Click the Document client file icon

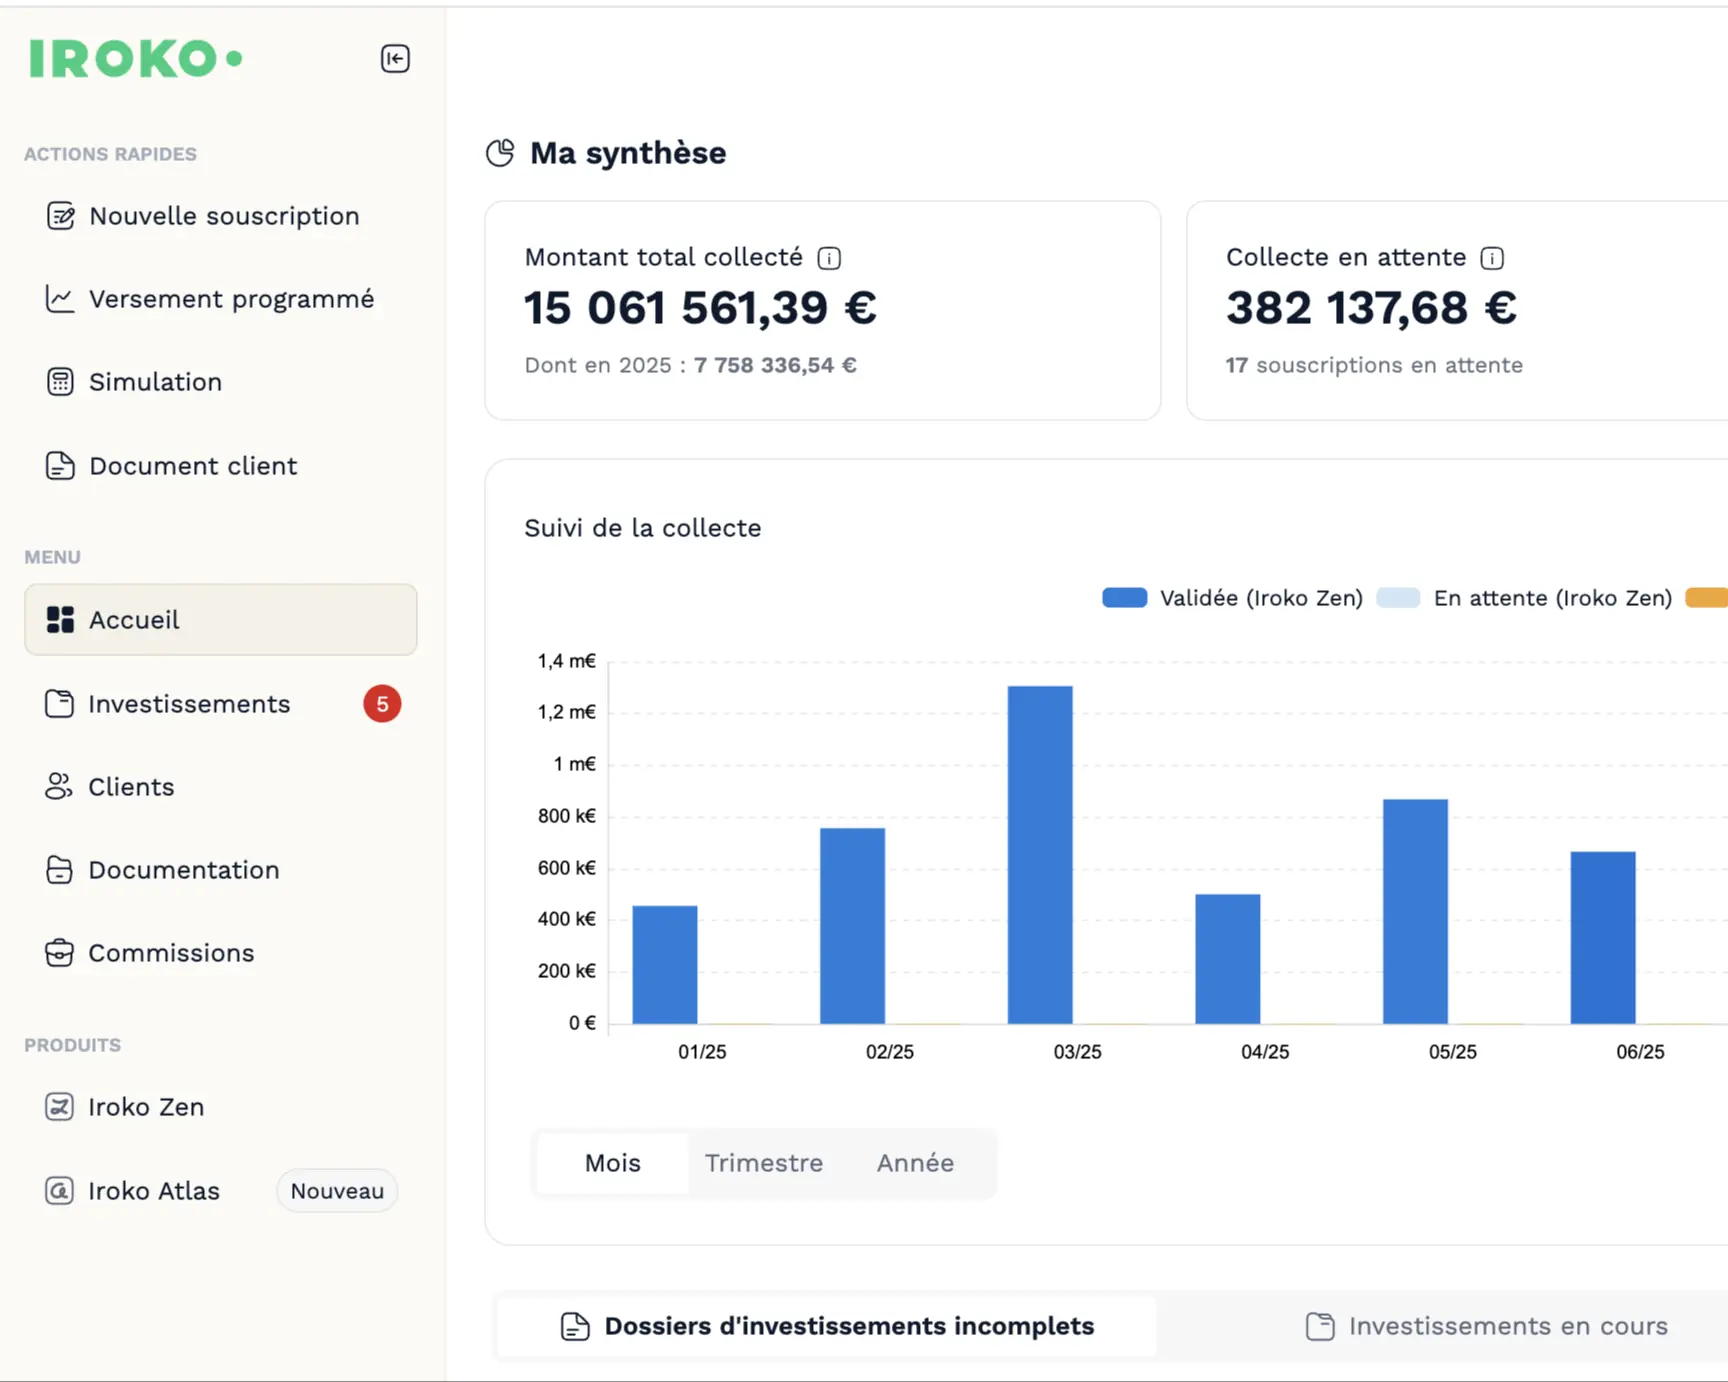click(60, 466)
